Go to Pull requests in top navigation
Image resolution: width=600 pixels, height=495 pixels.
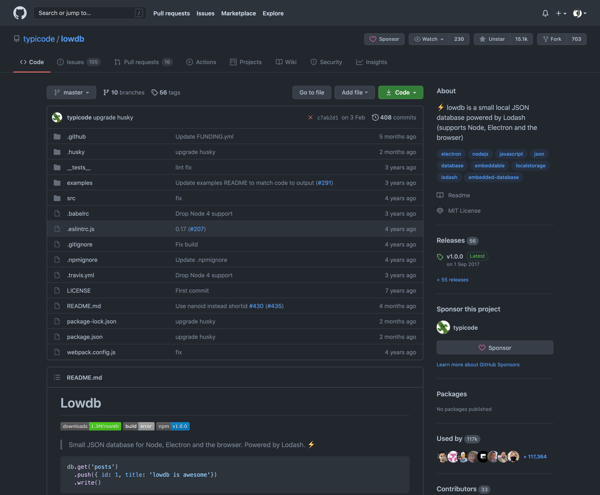point(171,13)
